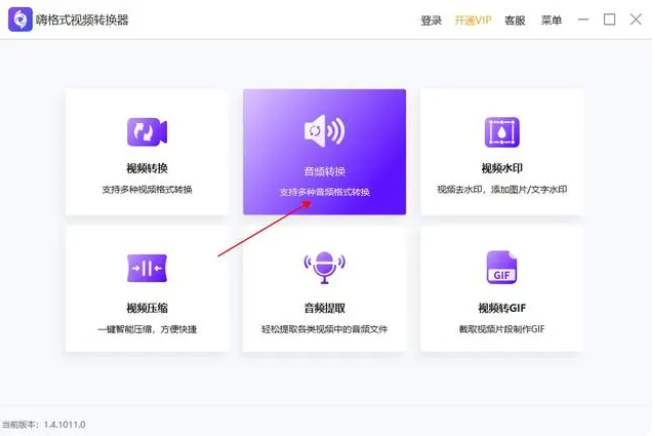Select the 音频转换 speaker icon
This screenshot has width=655, height=436.
point(324,131)
